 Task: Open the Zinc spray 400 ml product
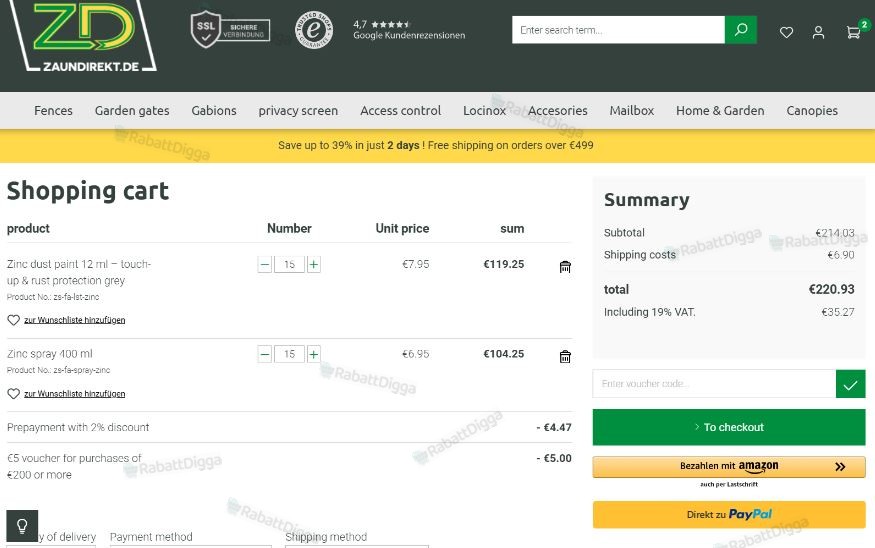click(50, 354)
